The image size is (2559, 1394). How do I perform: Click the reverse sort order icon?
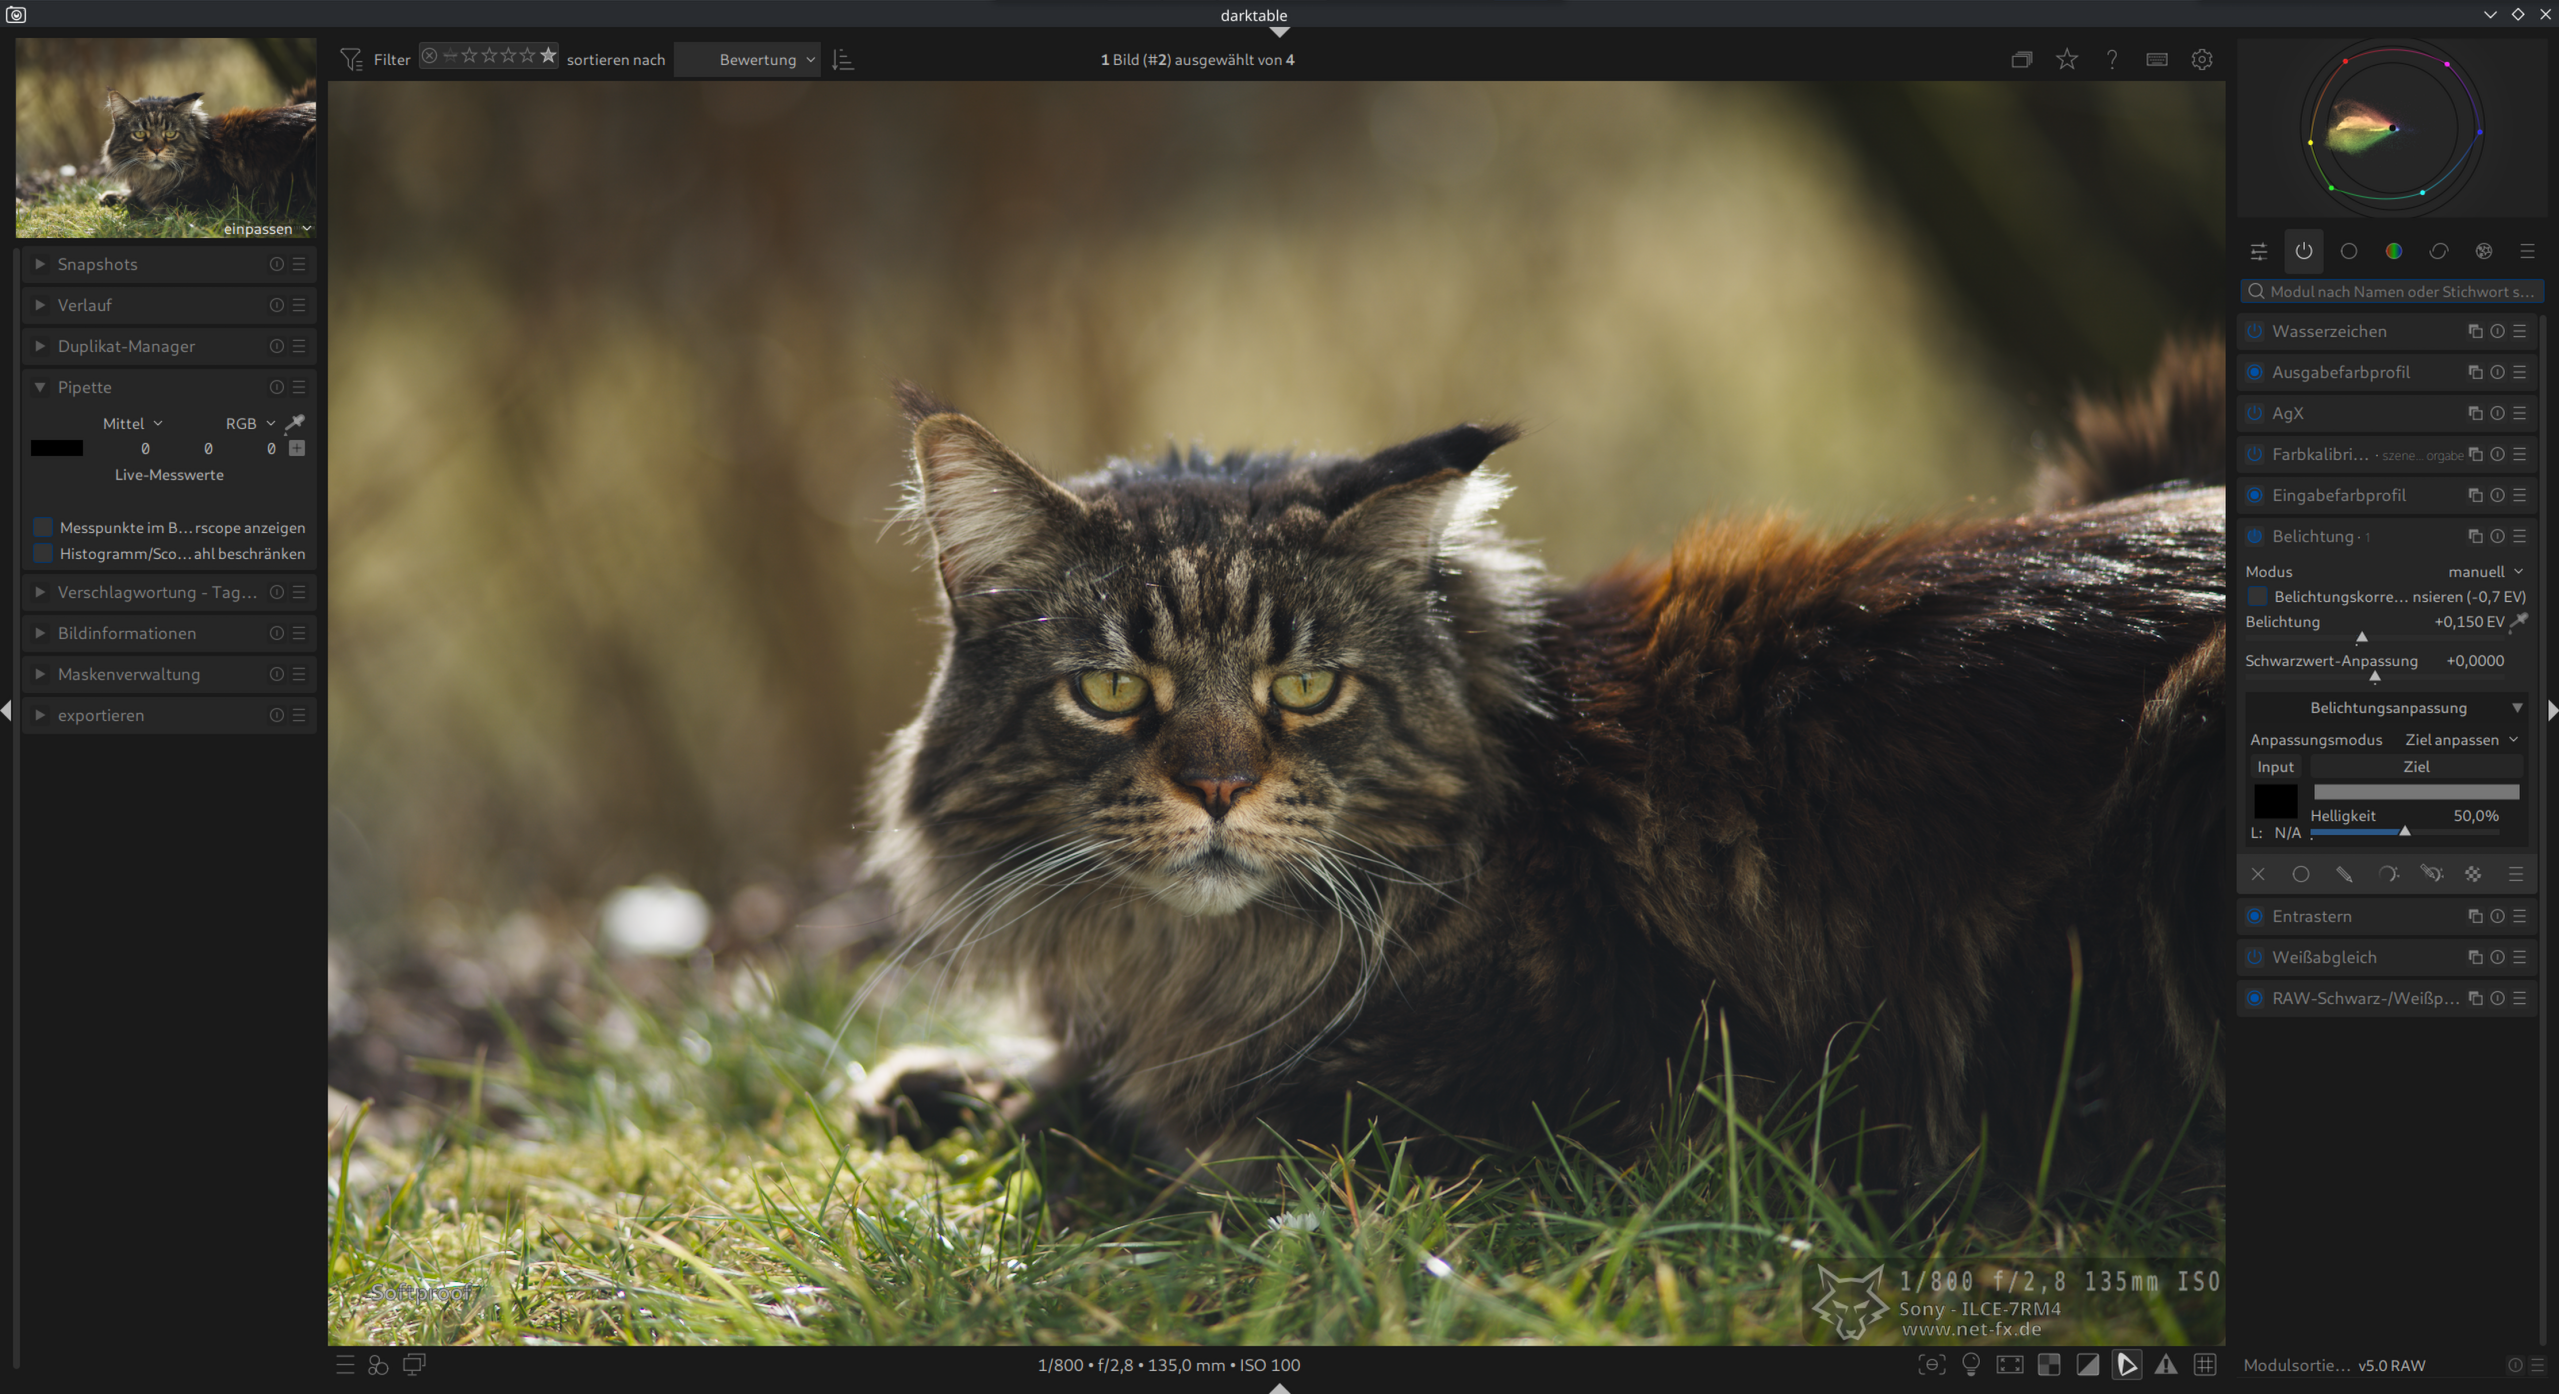(x=843, y=60)
